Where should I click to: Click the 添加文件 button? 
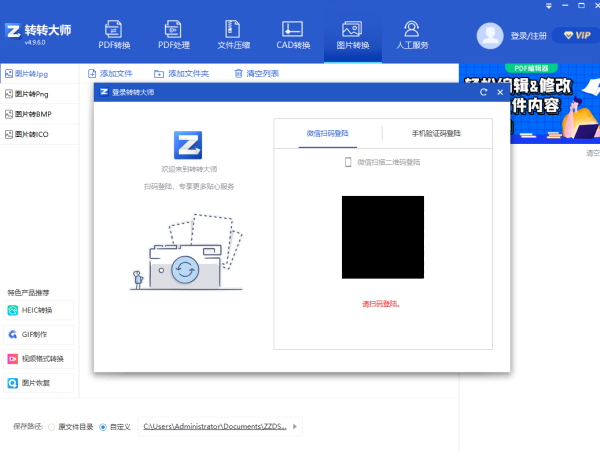110,73
